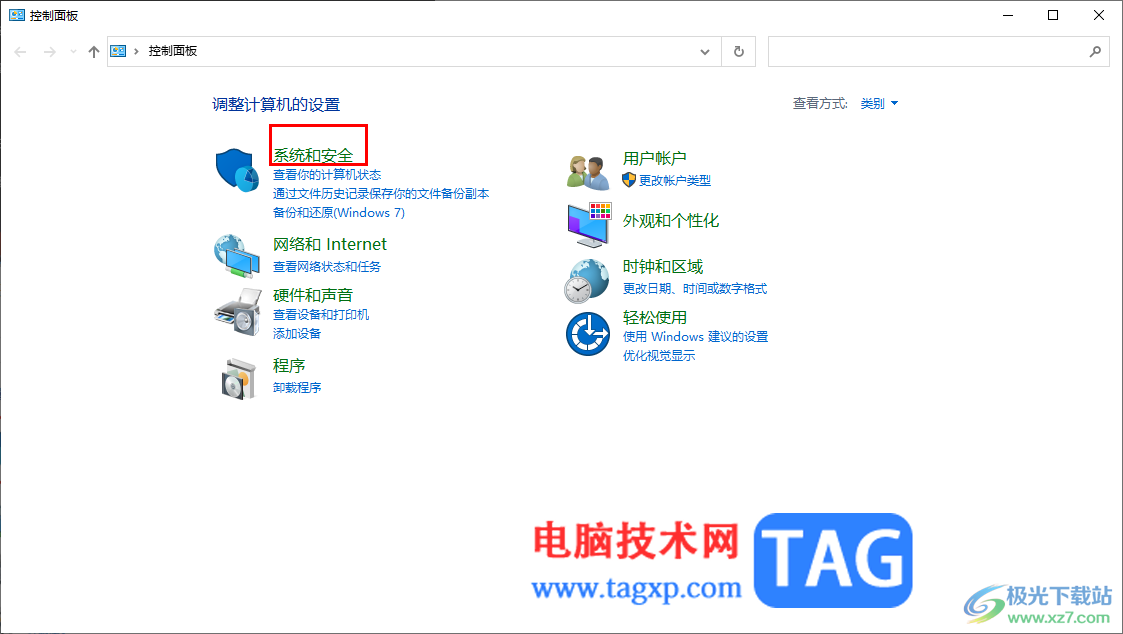The width and height of the screenshot is (1123, 634).
Task: Click the refresh button in address bar
Action: pyautogui.click(x=738, y=52)
